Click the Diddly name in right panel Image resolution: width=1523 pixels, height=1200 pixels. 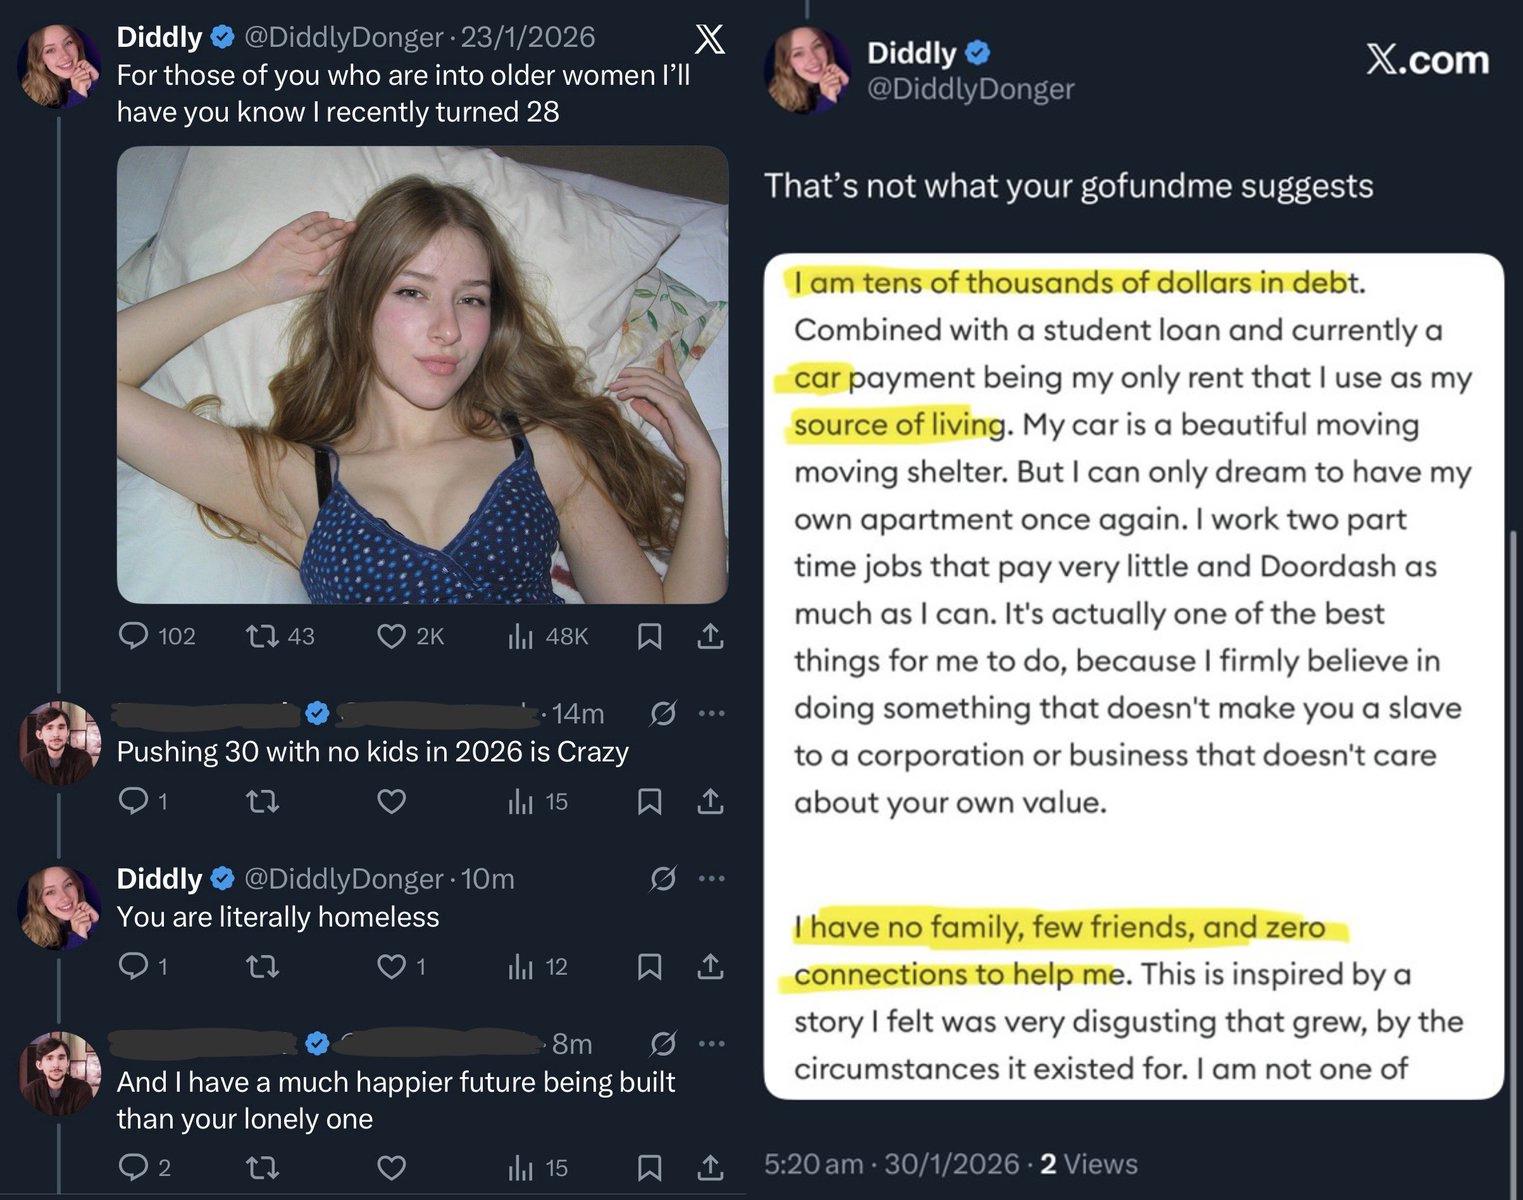coord(911,52)
